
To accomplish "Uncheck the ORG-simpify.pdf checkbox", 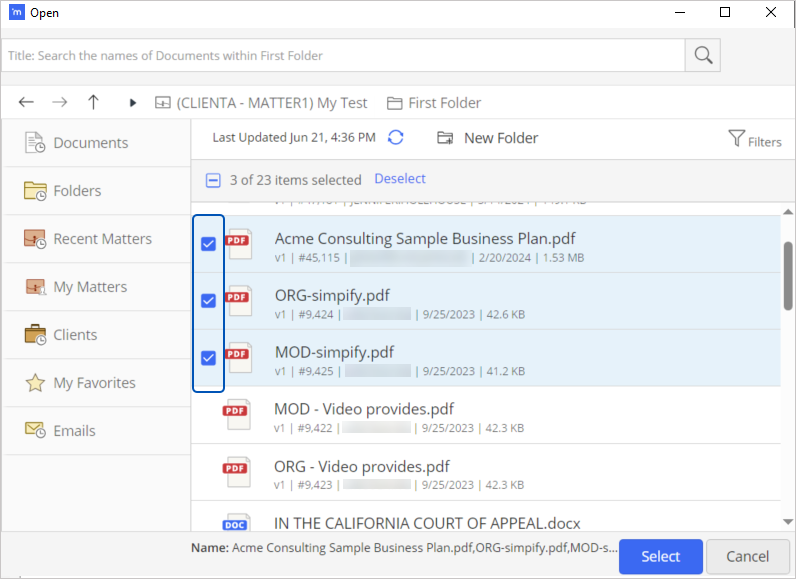I will [x=208, y=301].
